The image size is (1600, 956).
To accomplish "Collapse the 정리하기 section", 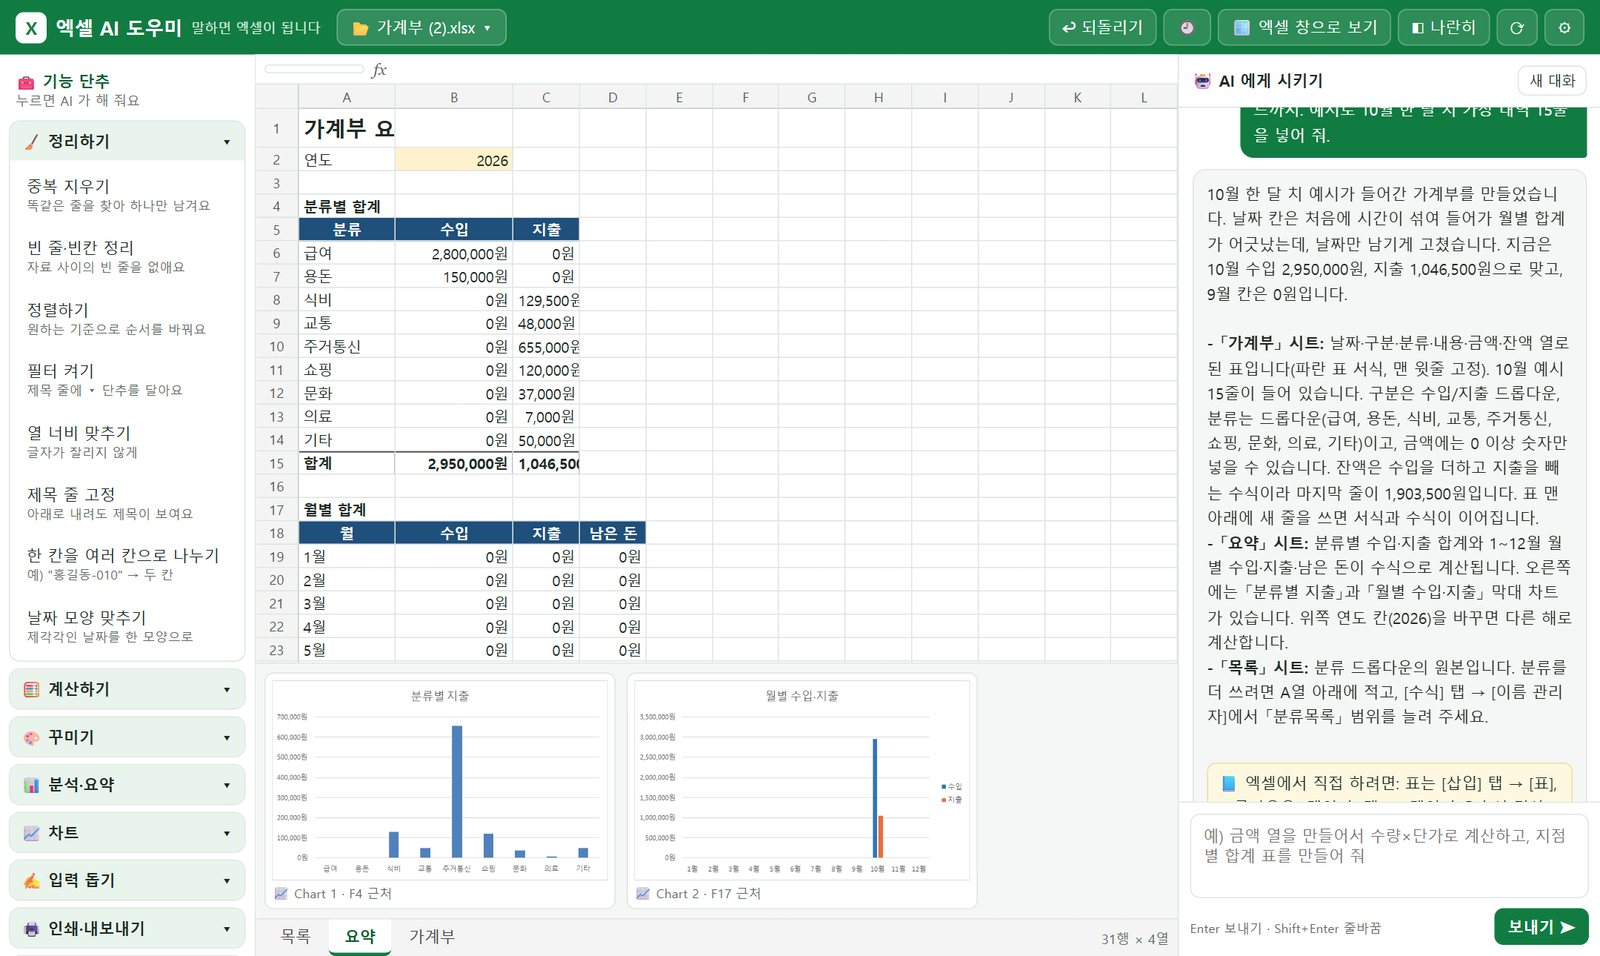I will tap(127, 141).
